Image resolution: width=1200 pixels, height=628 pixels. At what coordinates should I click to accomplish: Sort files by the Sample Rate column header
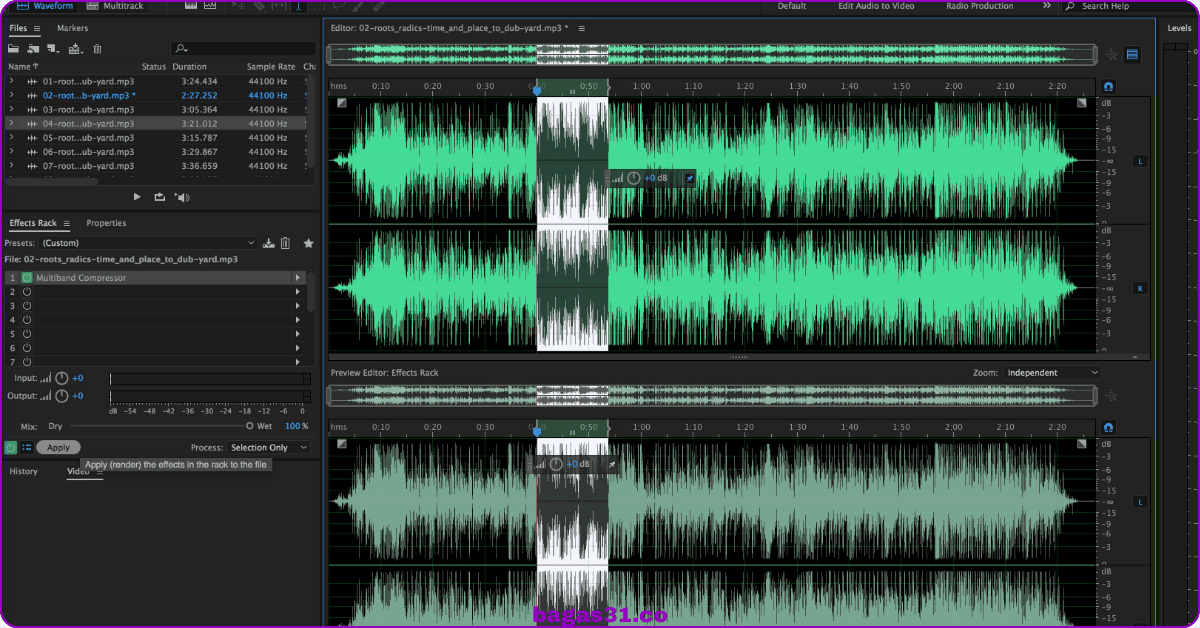click(271, 66)
